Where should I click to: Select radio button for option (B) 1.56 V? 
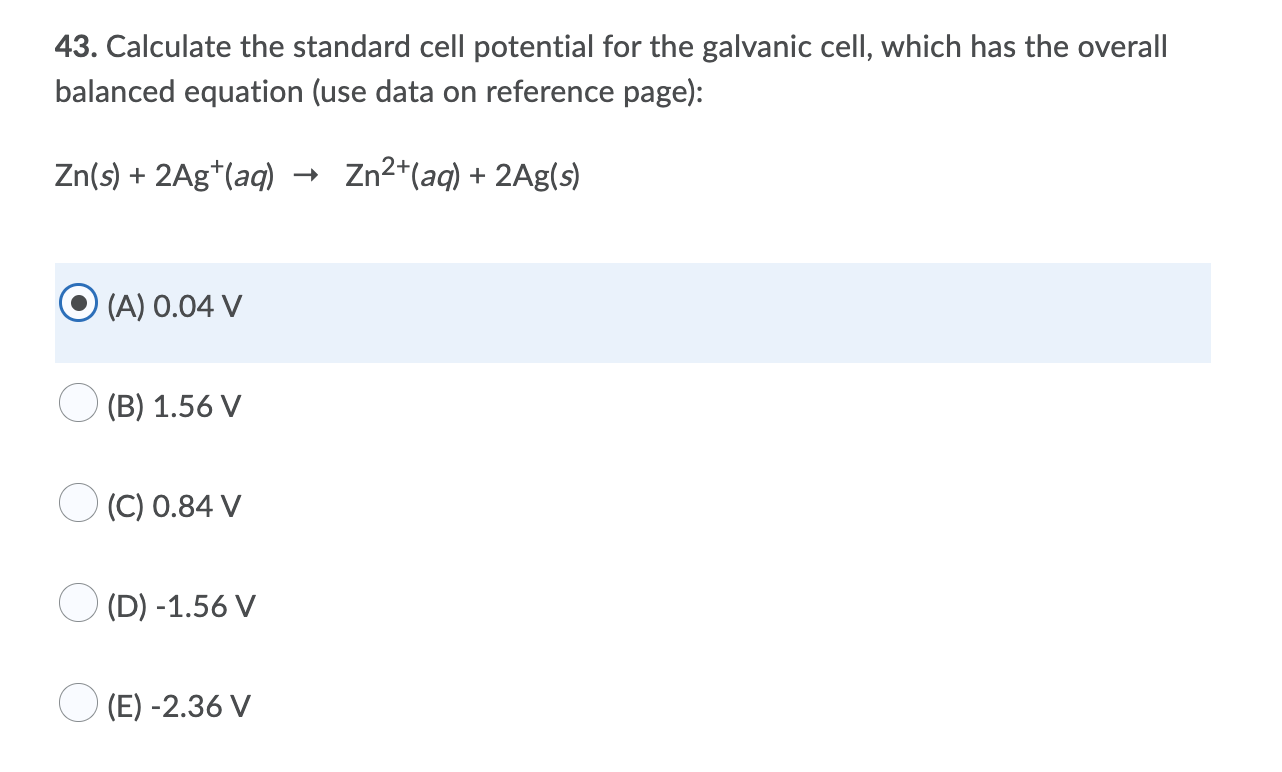point(78,403)
